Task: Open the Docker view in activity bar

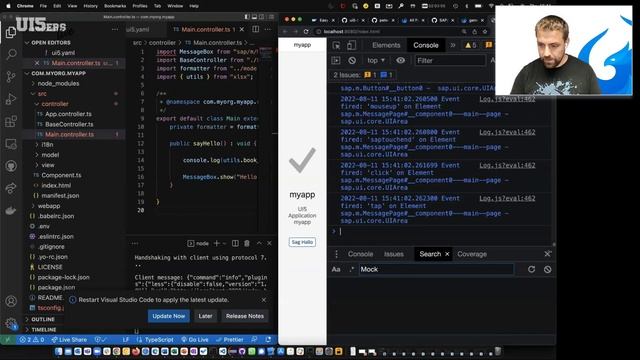Action: (11, 211)
